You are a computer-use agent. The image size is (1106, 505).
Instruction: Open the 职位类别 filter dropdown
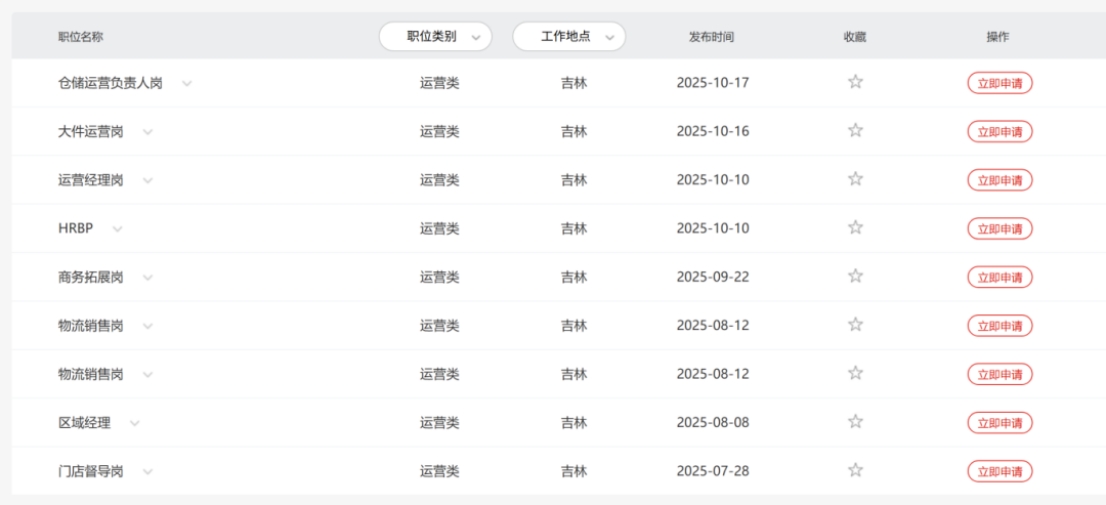[x=435, y=37]
